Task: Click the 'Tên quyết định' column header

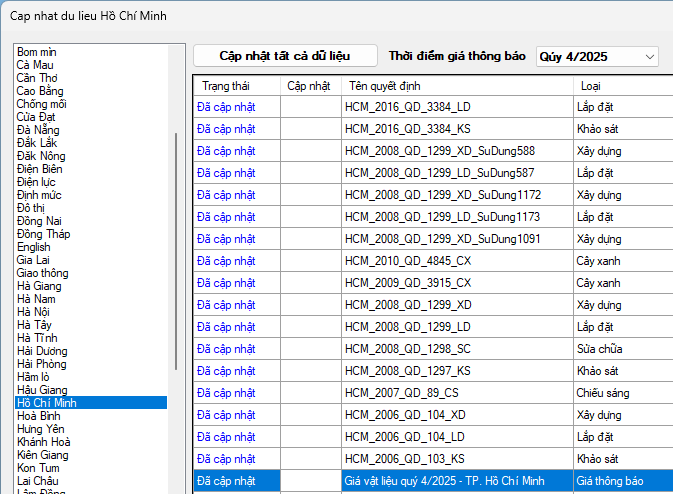Action: (x=457, y=86)
